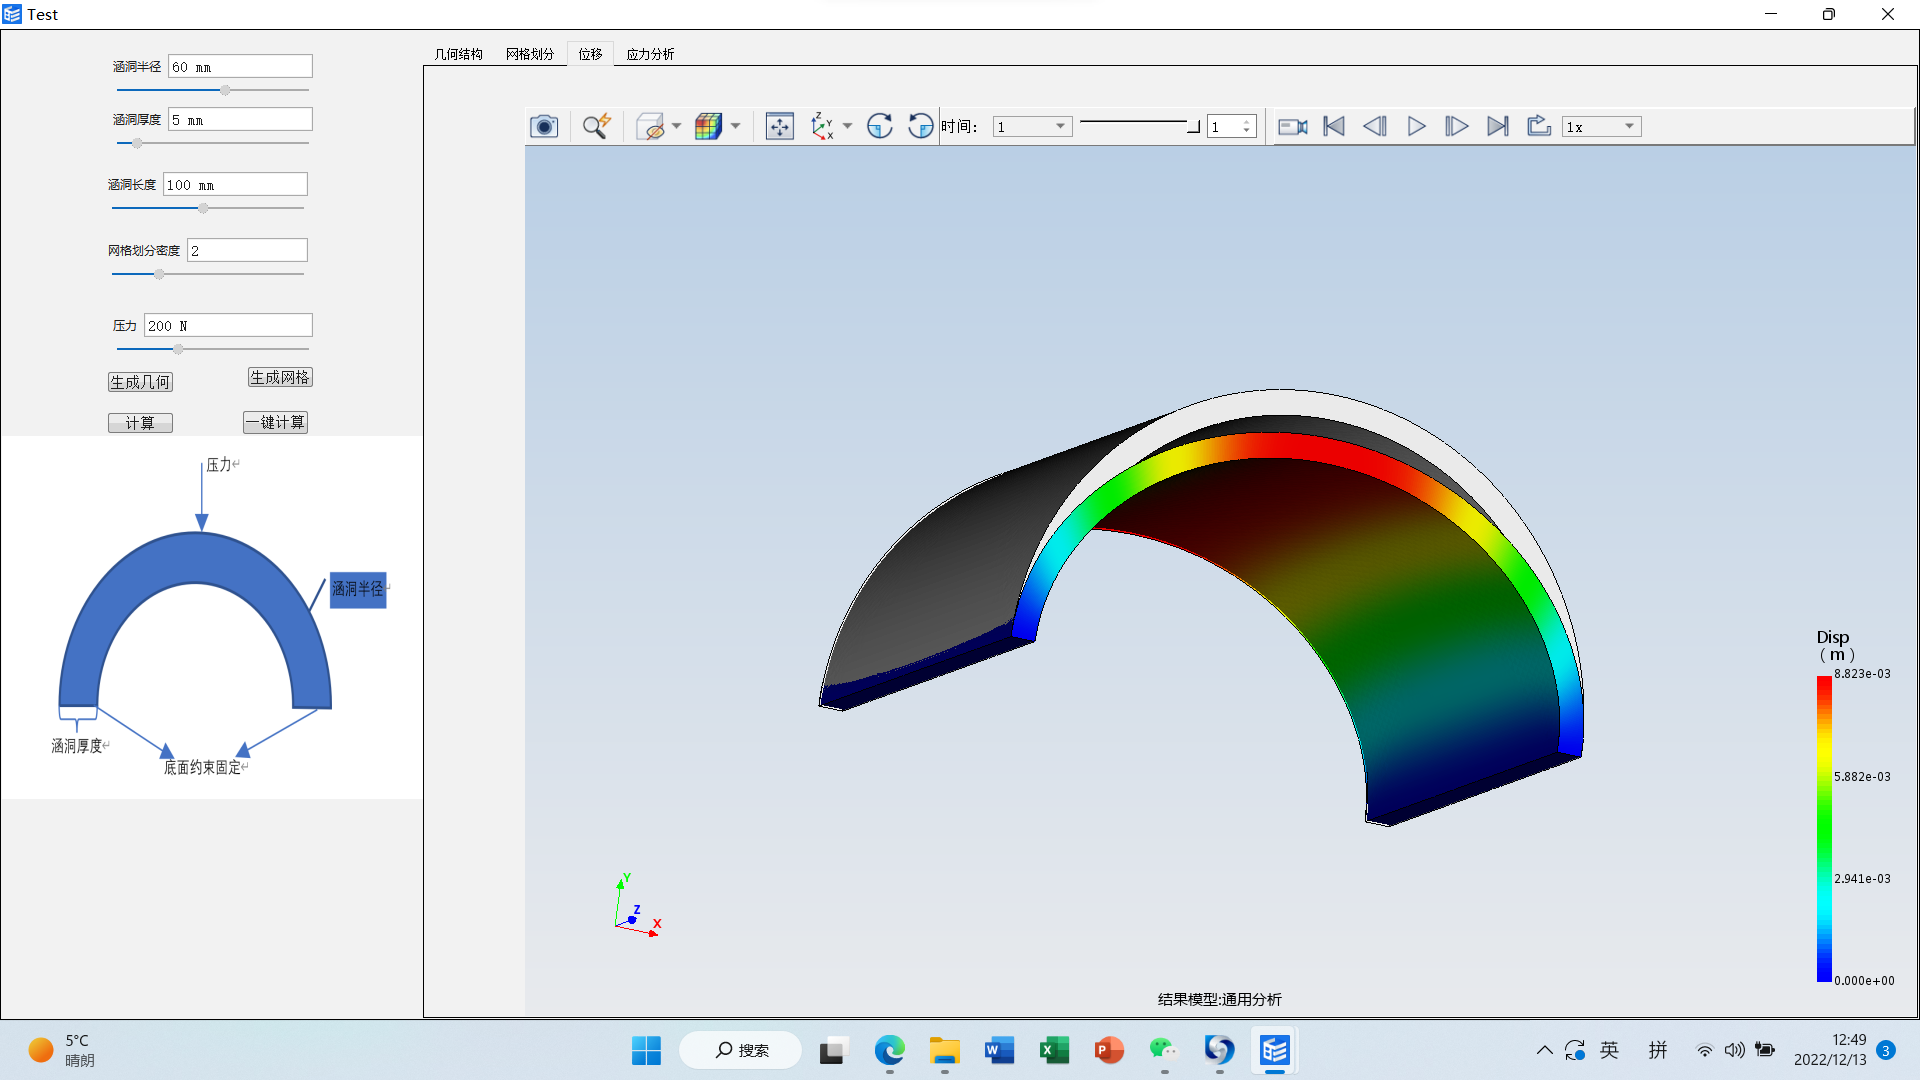The height and width of the screenshot is (1080, 1920).
Task: Click the Test app icon in taskbar
Action: point(1274,1050)
